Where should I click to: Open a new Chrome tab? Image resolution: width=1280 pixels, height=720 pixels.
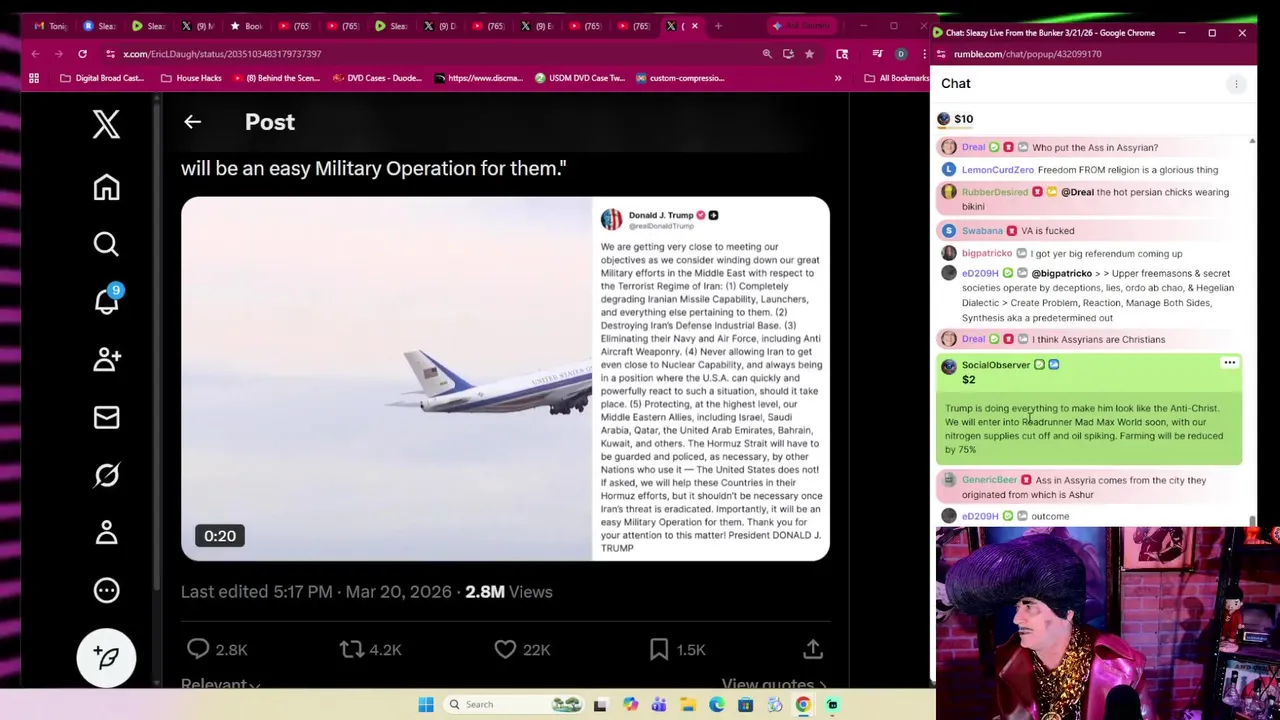718,26
